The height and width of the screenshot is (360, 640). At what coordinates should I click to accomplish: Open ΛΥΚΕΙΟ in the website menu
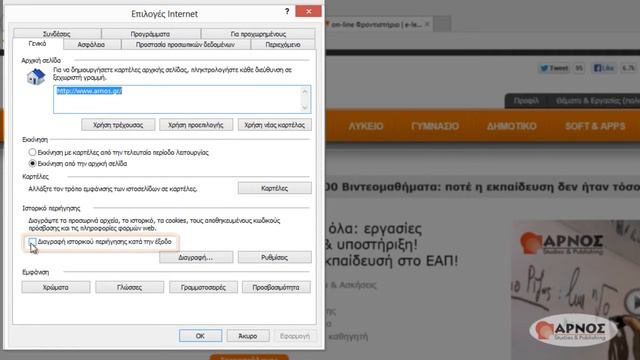coord(366,126)
